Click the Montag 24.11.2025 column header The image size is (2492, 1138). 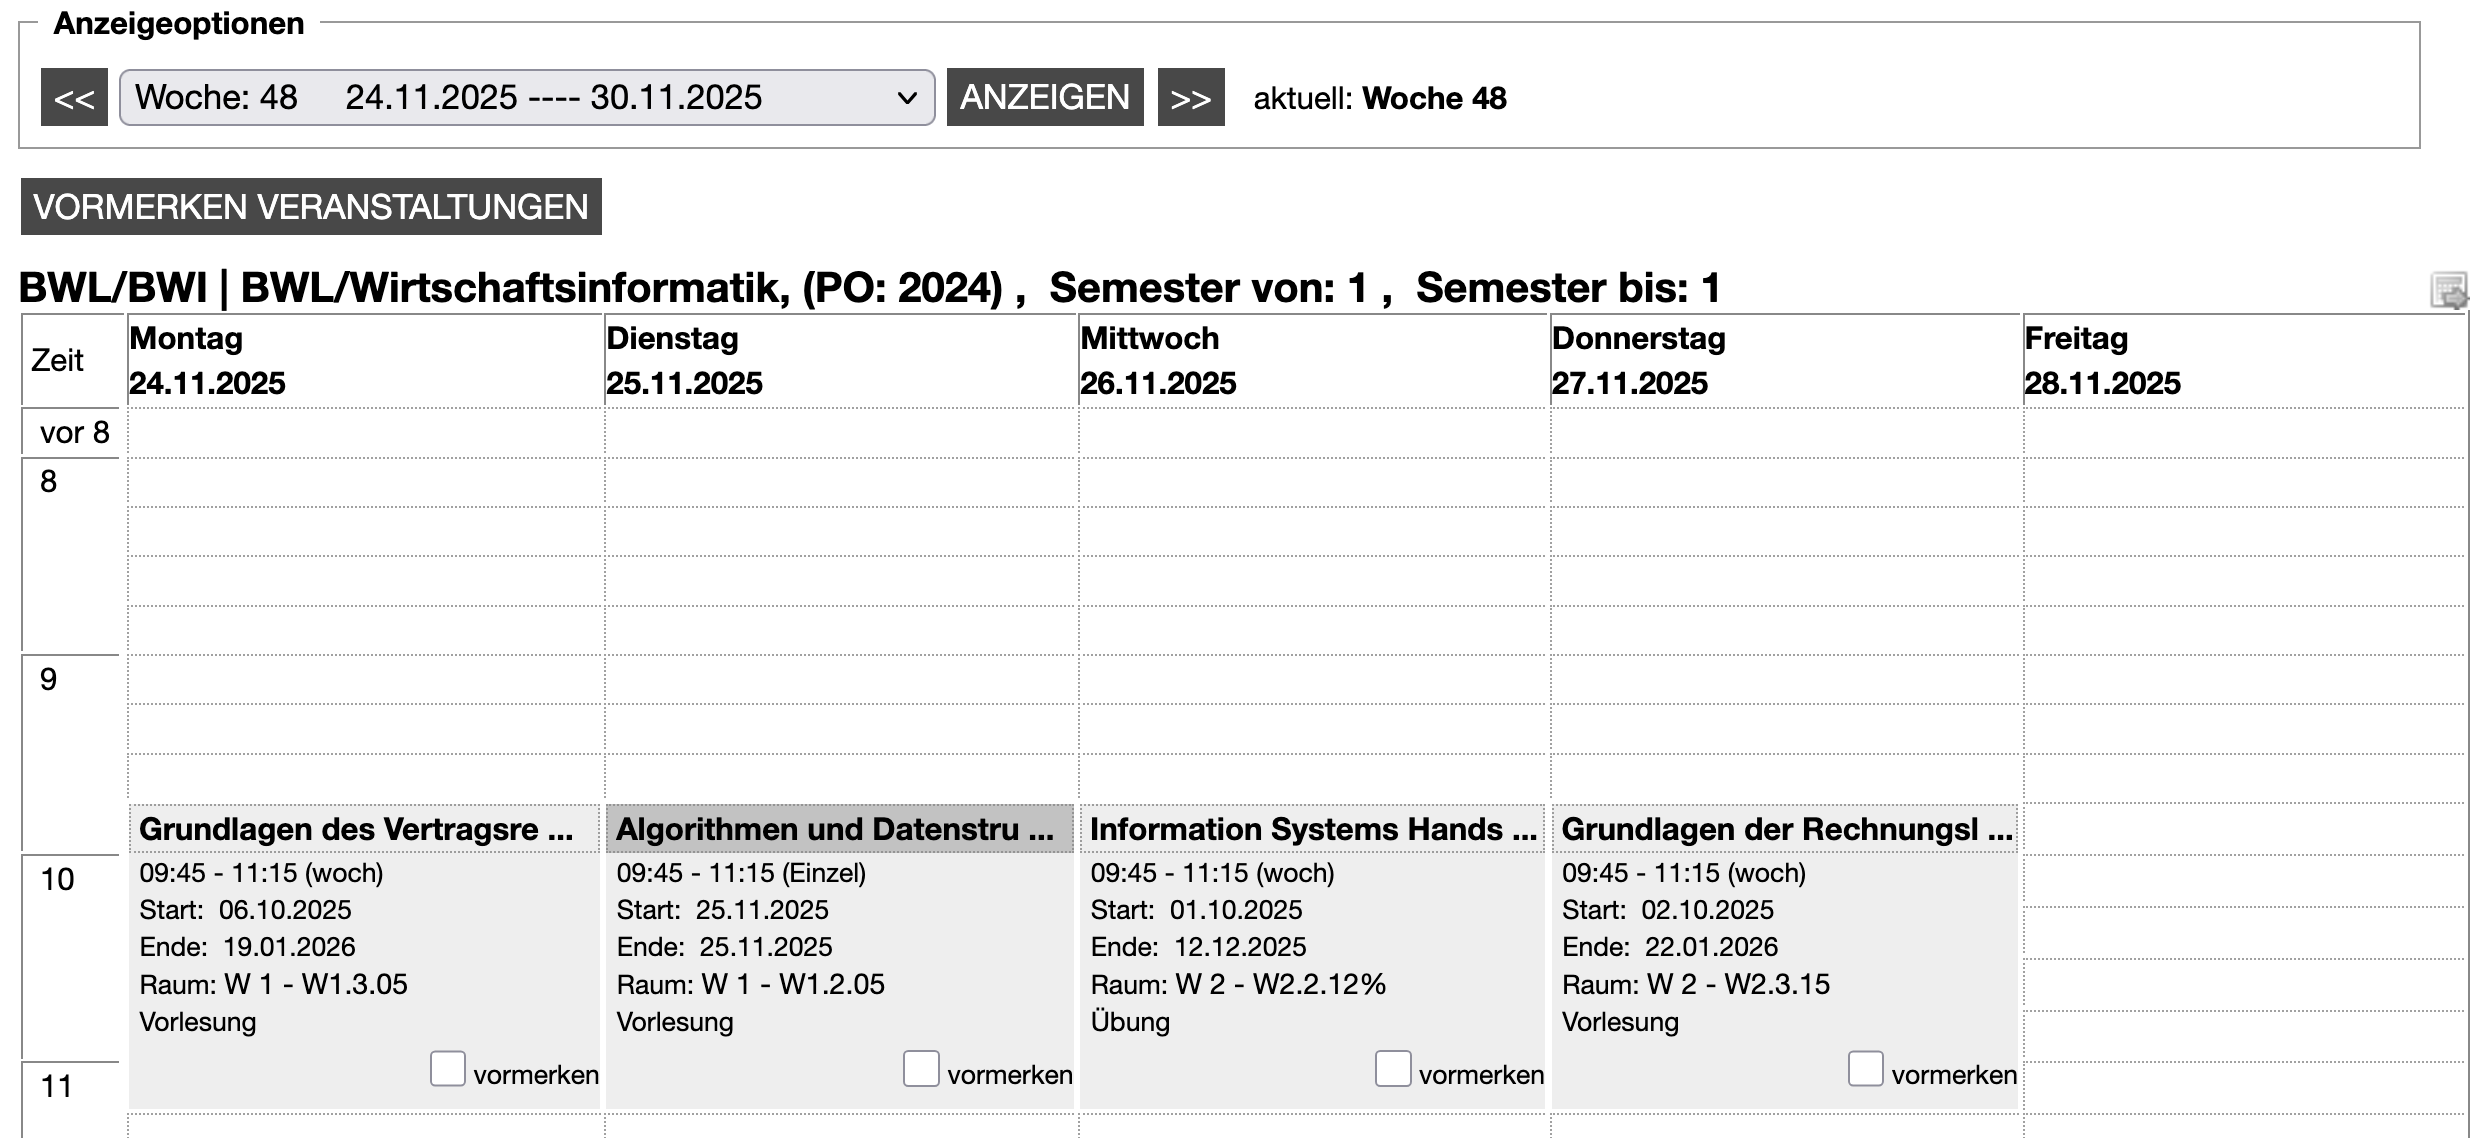pos(207,361)
